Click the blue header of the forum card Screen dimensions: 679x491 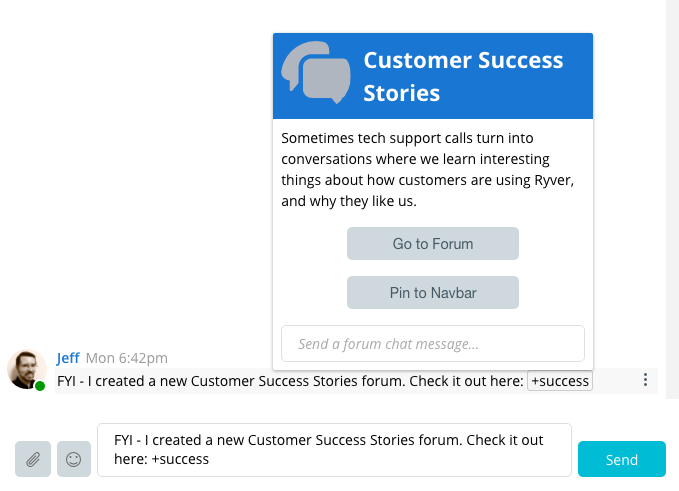click(433, 76)
